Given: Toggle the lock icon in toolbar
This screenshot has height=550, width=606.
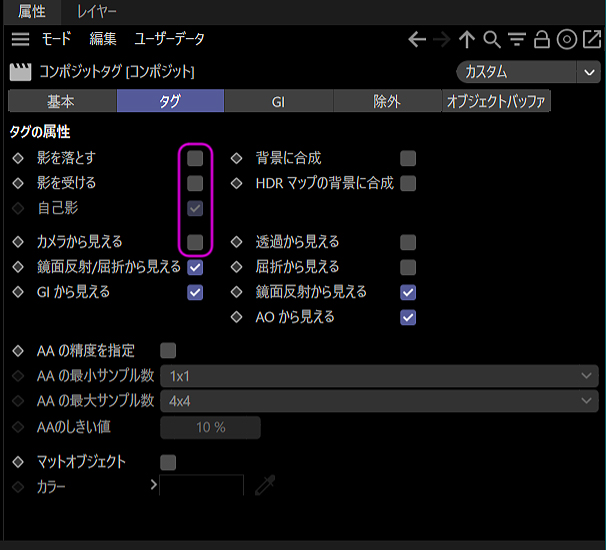Looking at the screenshot, I should coord(541,40).
